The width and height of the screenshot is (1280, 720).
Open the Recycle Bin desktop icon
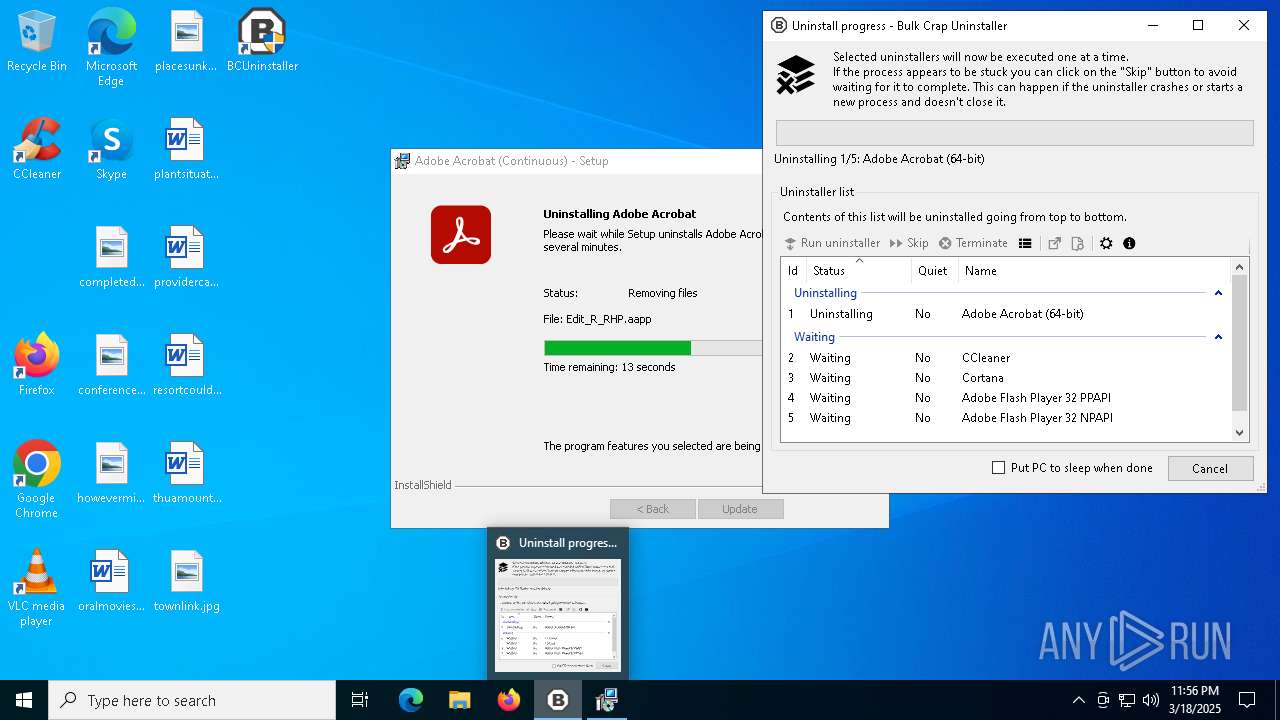37,43
